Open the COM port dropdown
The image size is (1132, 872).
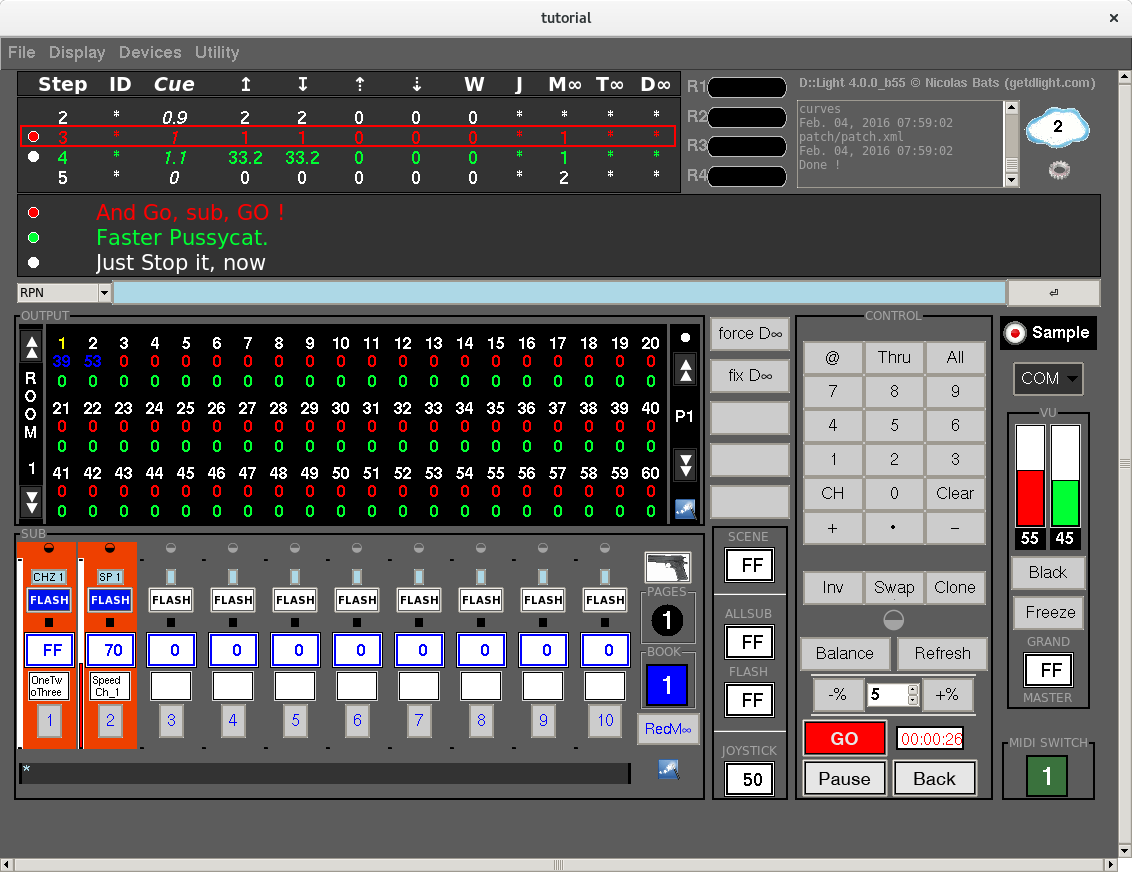pos(1048,379)
